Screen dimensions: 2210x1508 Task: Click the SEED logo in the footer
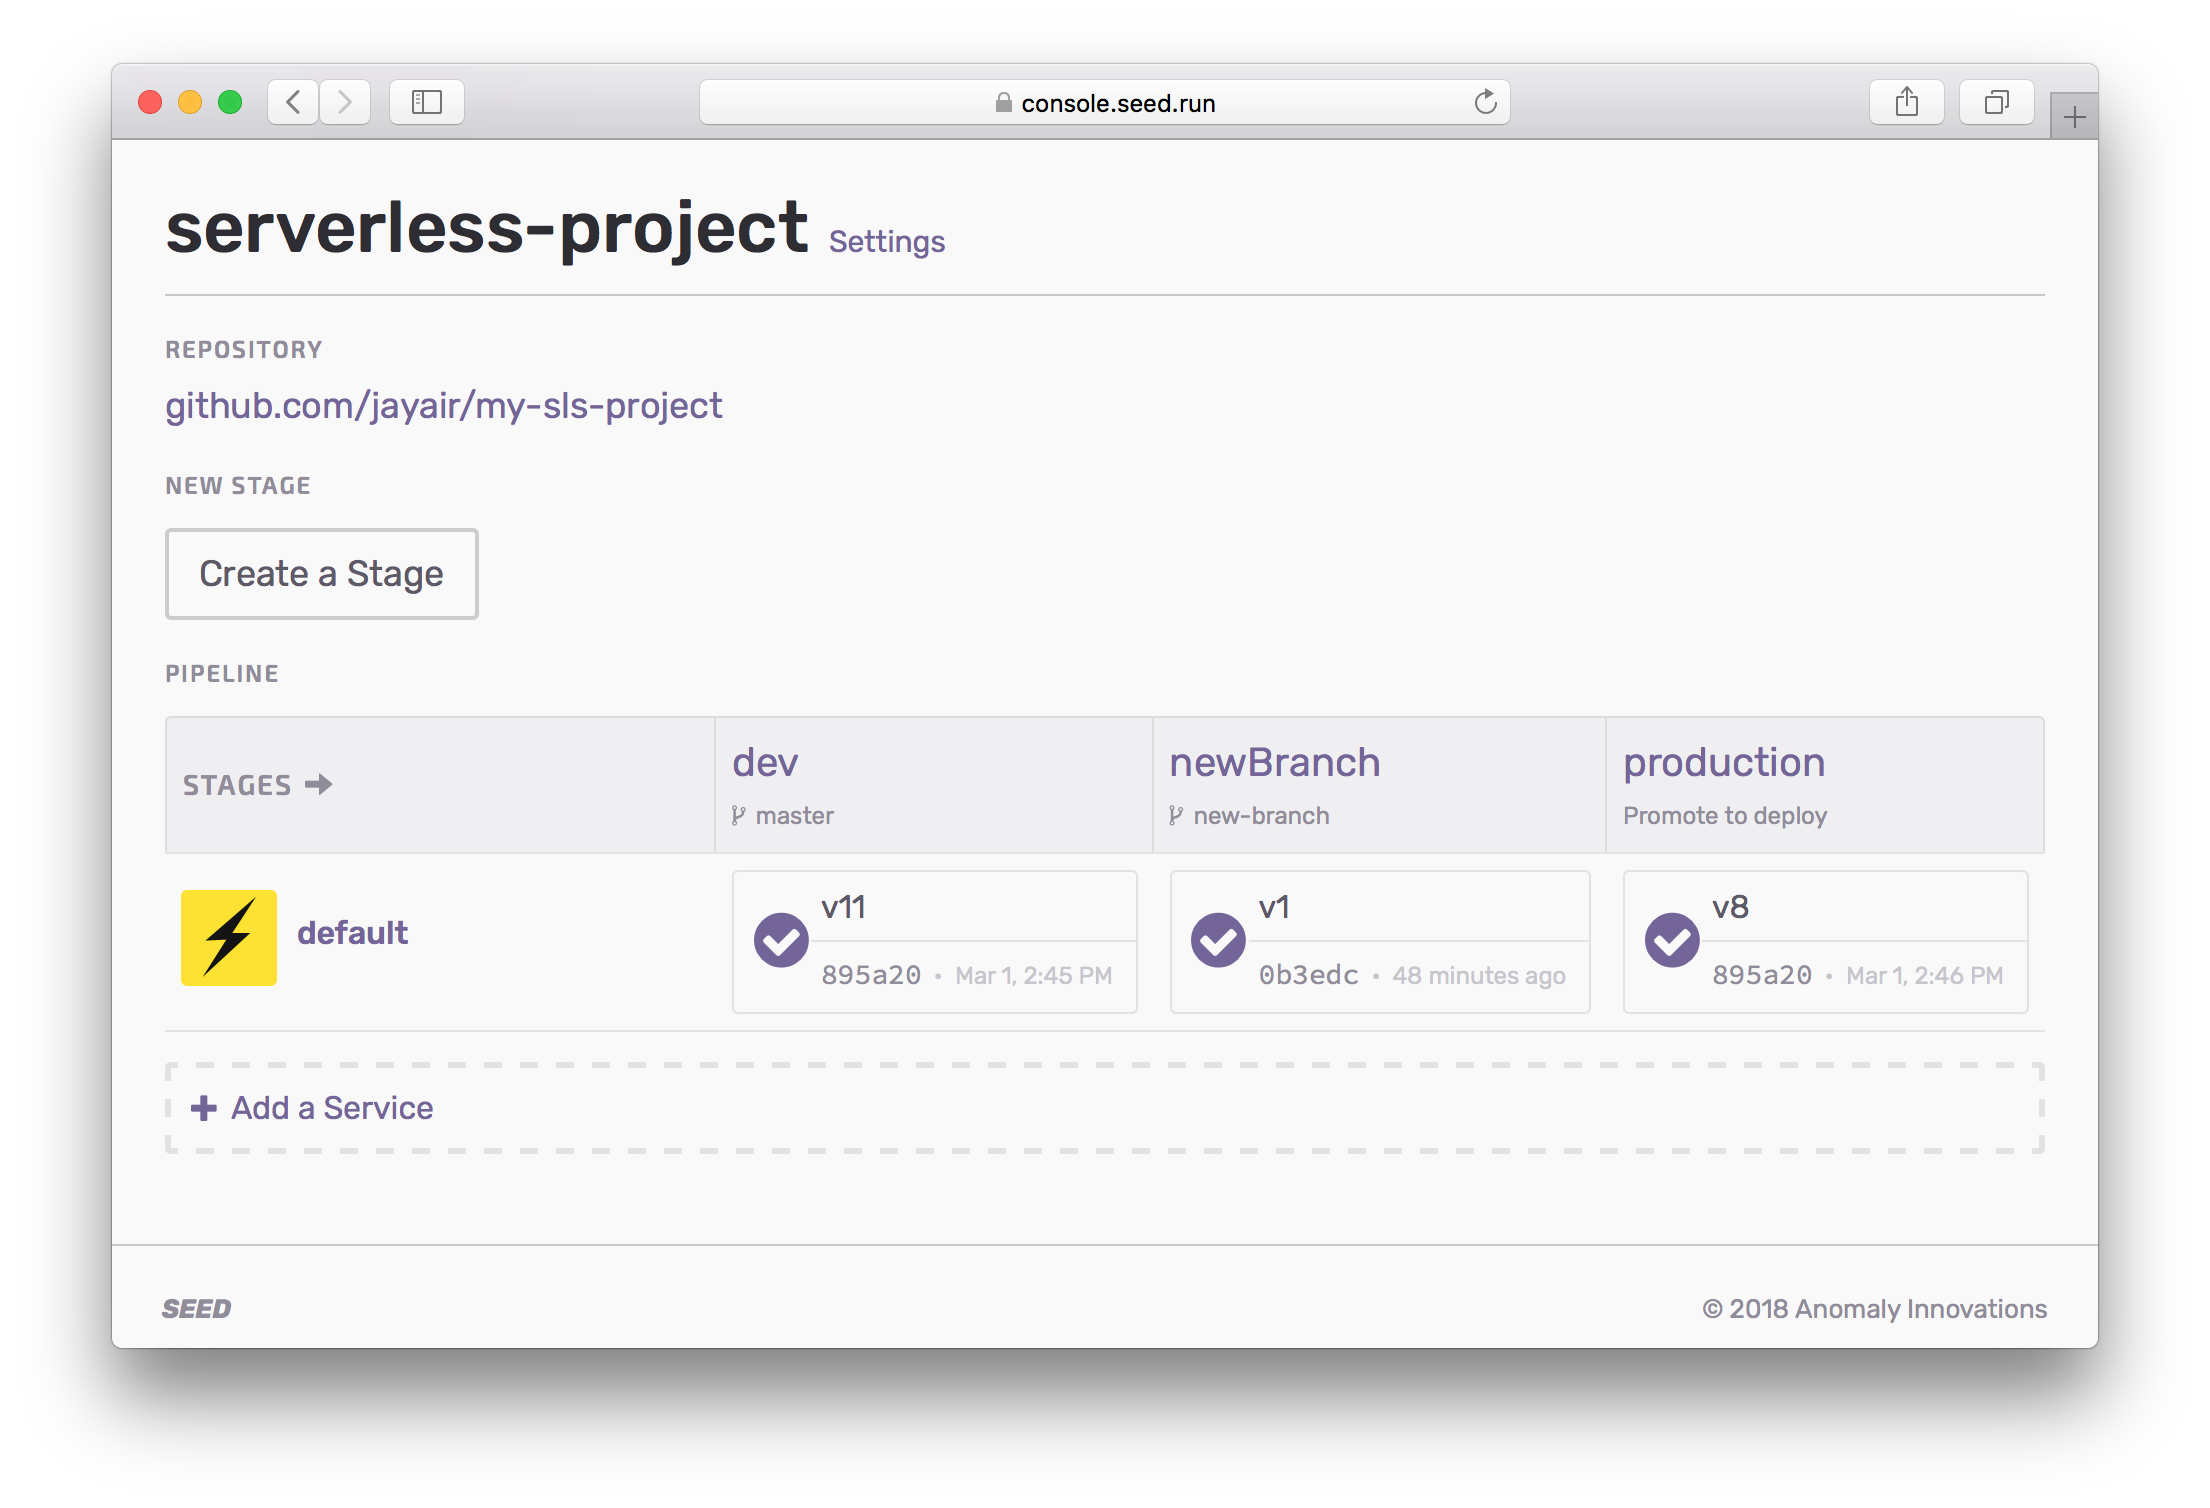click(197, 1309)
